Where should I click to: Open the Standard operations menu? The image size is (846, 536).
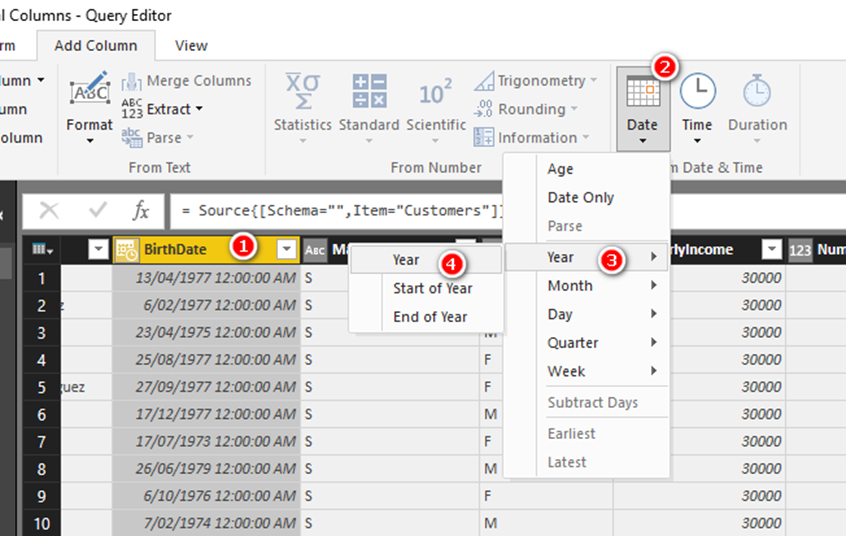tap(369, 108)
